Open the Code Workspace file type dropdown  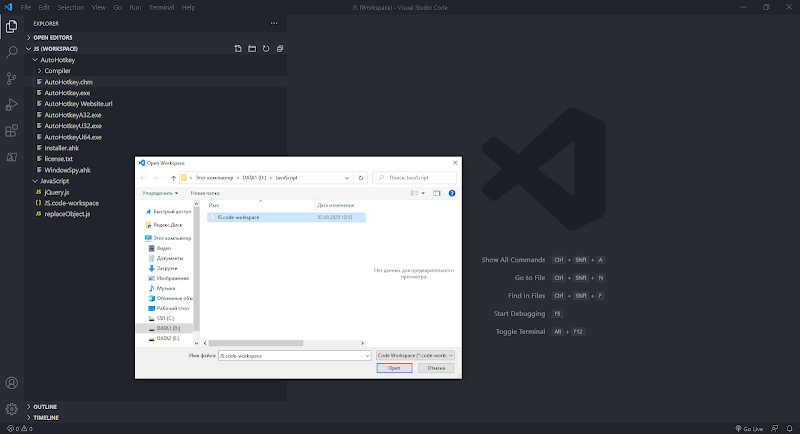[415, 355]
